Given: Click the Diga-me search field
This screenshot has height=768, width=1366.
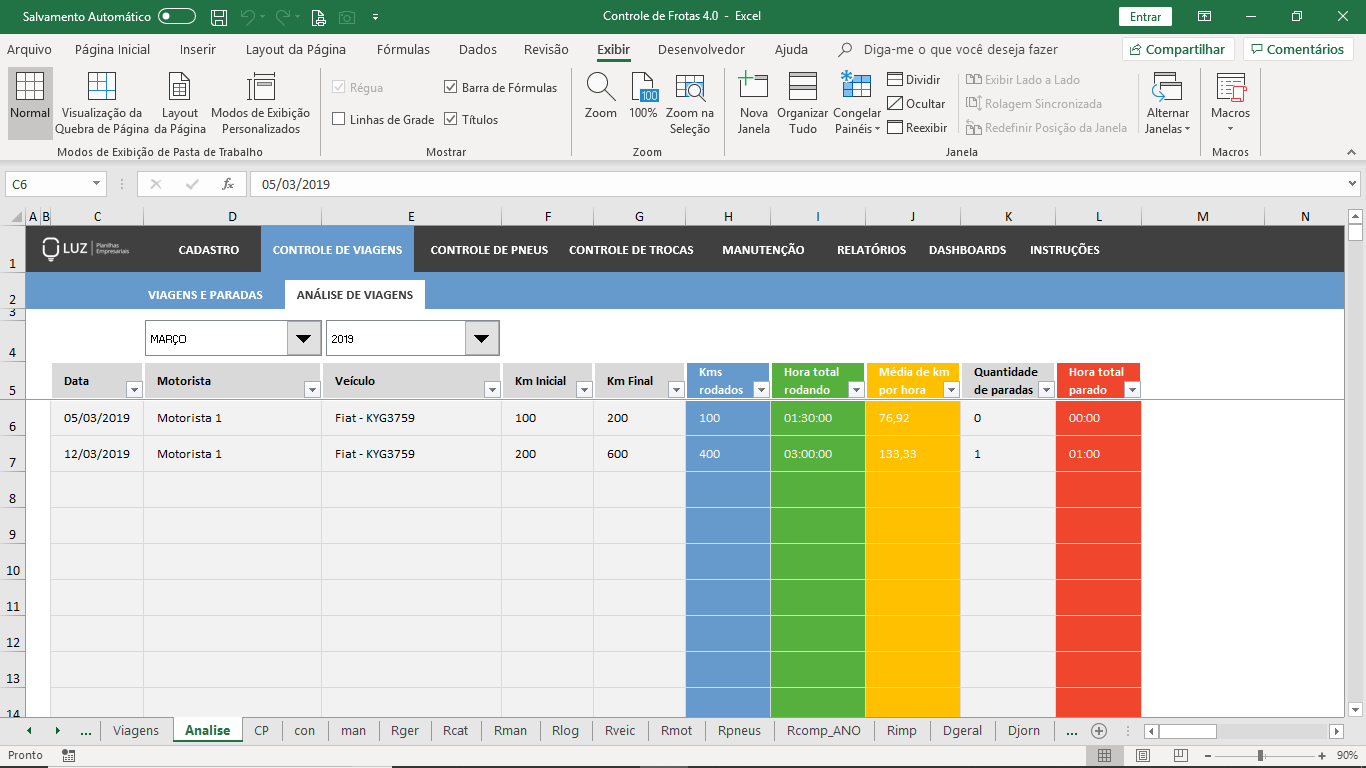Looking at the screenshot, I should pyautogui.click(x=960, y=49).
